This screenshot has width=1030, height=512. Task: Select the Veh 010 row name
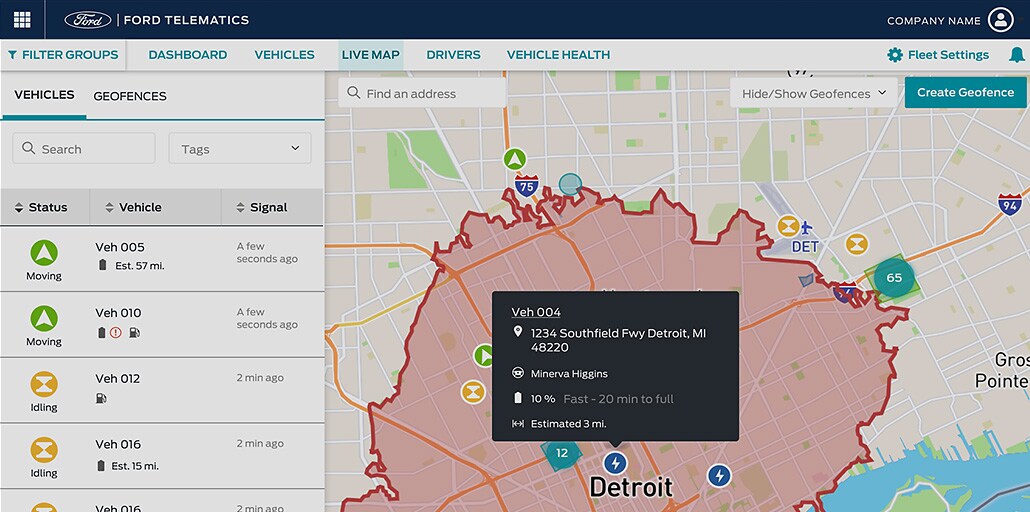pos(118,313)
